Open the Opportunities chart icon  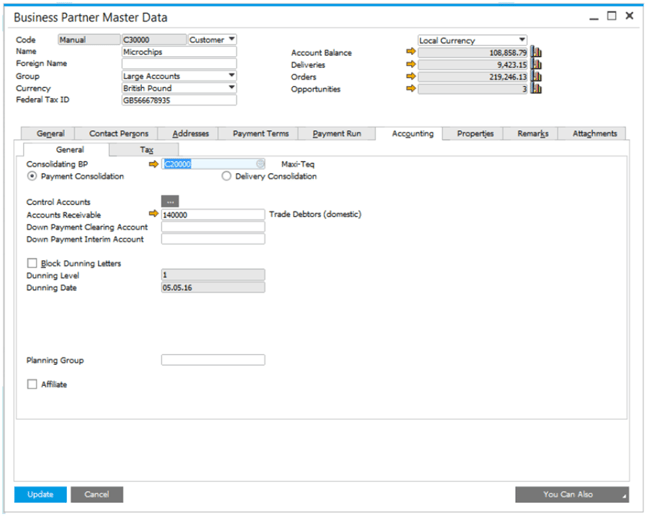[x=536, y=89]
